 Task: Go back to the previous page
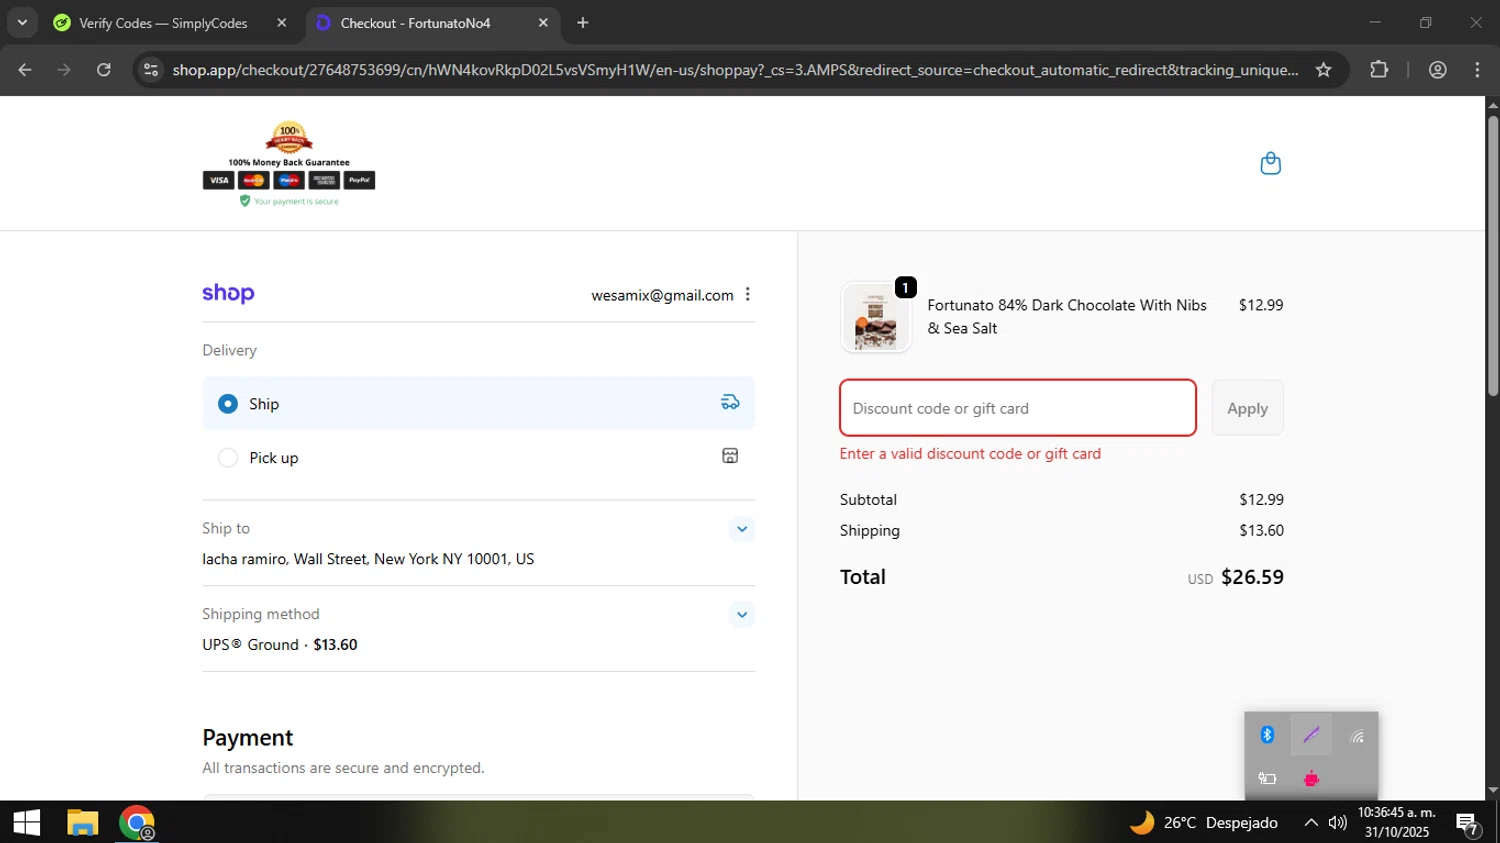point(25,69)
